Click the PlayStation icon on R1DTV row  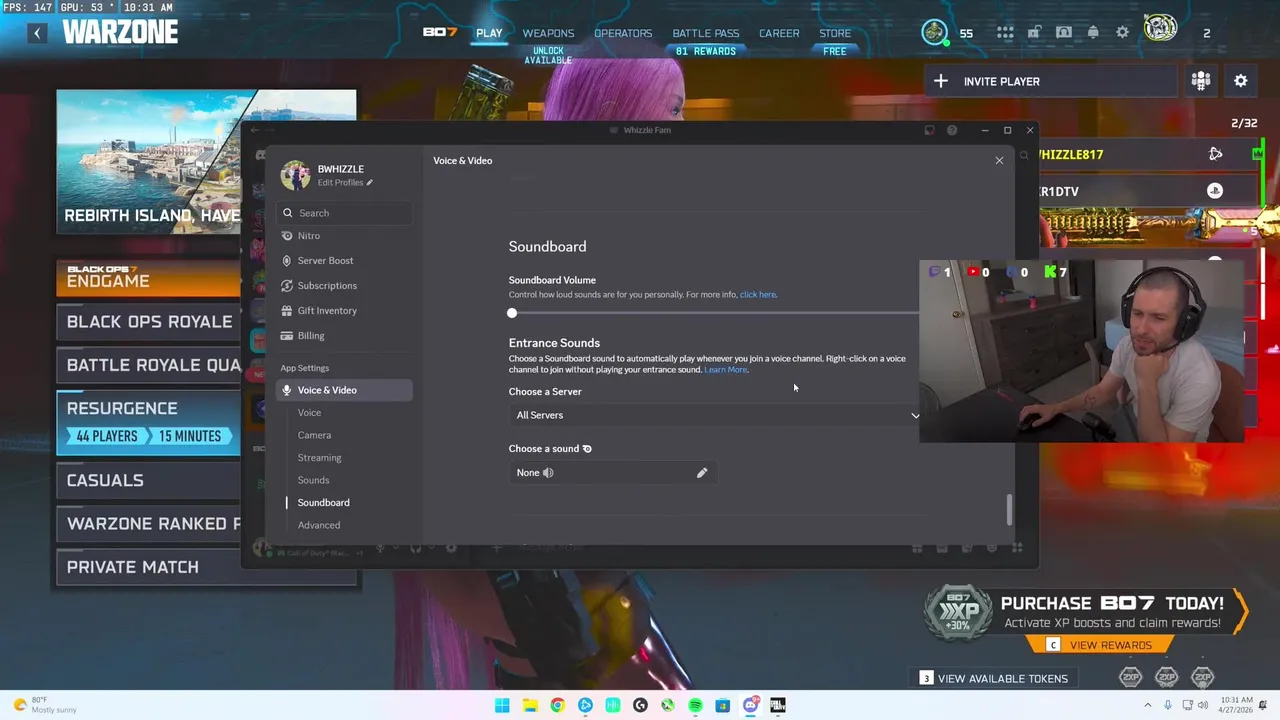(1215, 191)
